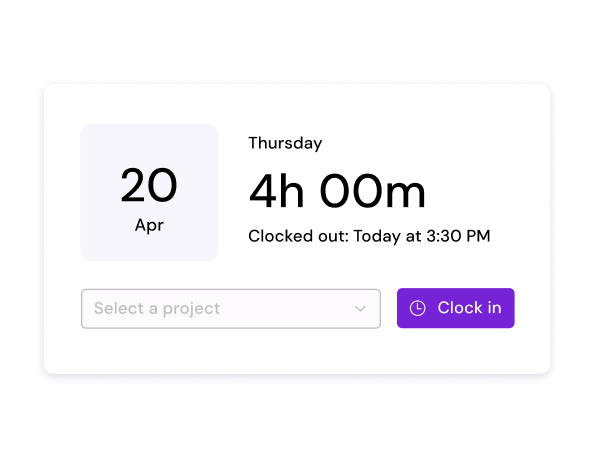Click the Clock in button
Image resolution: width=594 pixels, height=455 pixels.
coord(455,308)
